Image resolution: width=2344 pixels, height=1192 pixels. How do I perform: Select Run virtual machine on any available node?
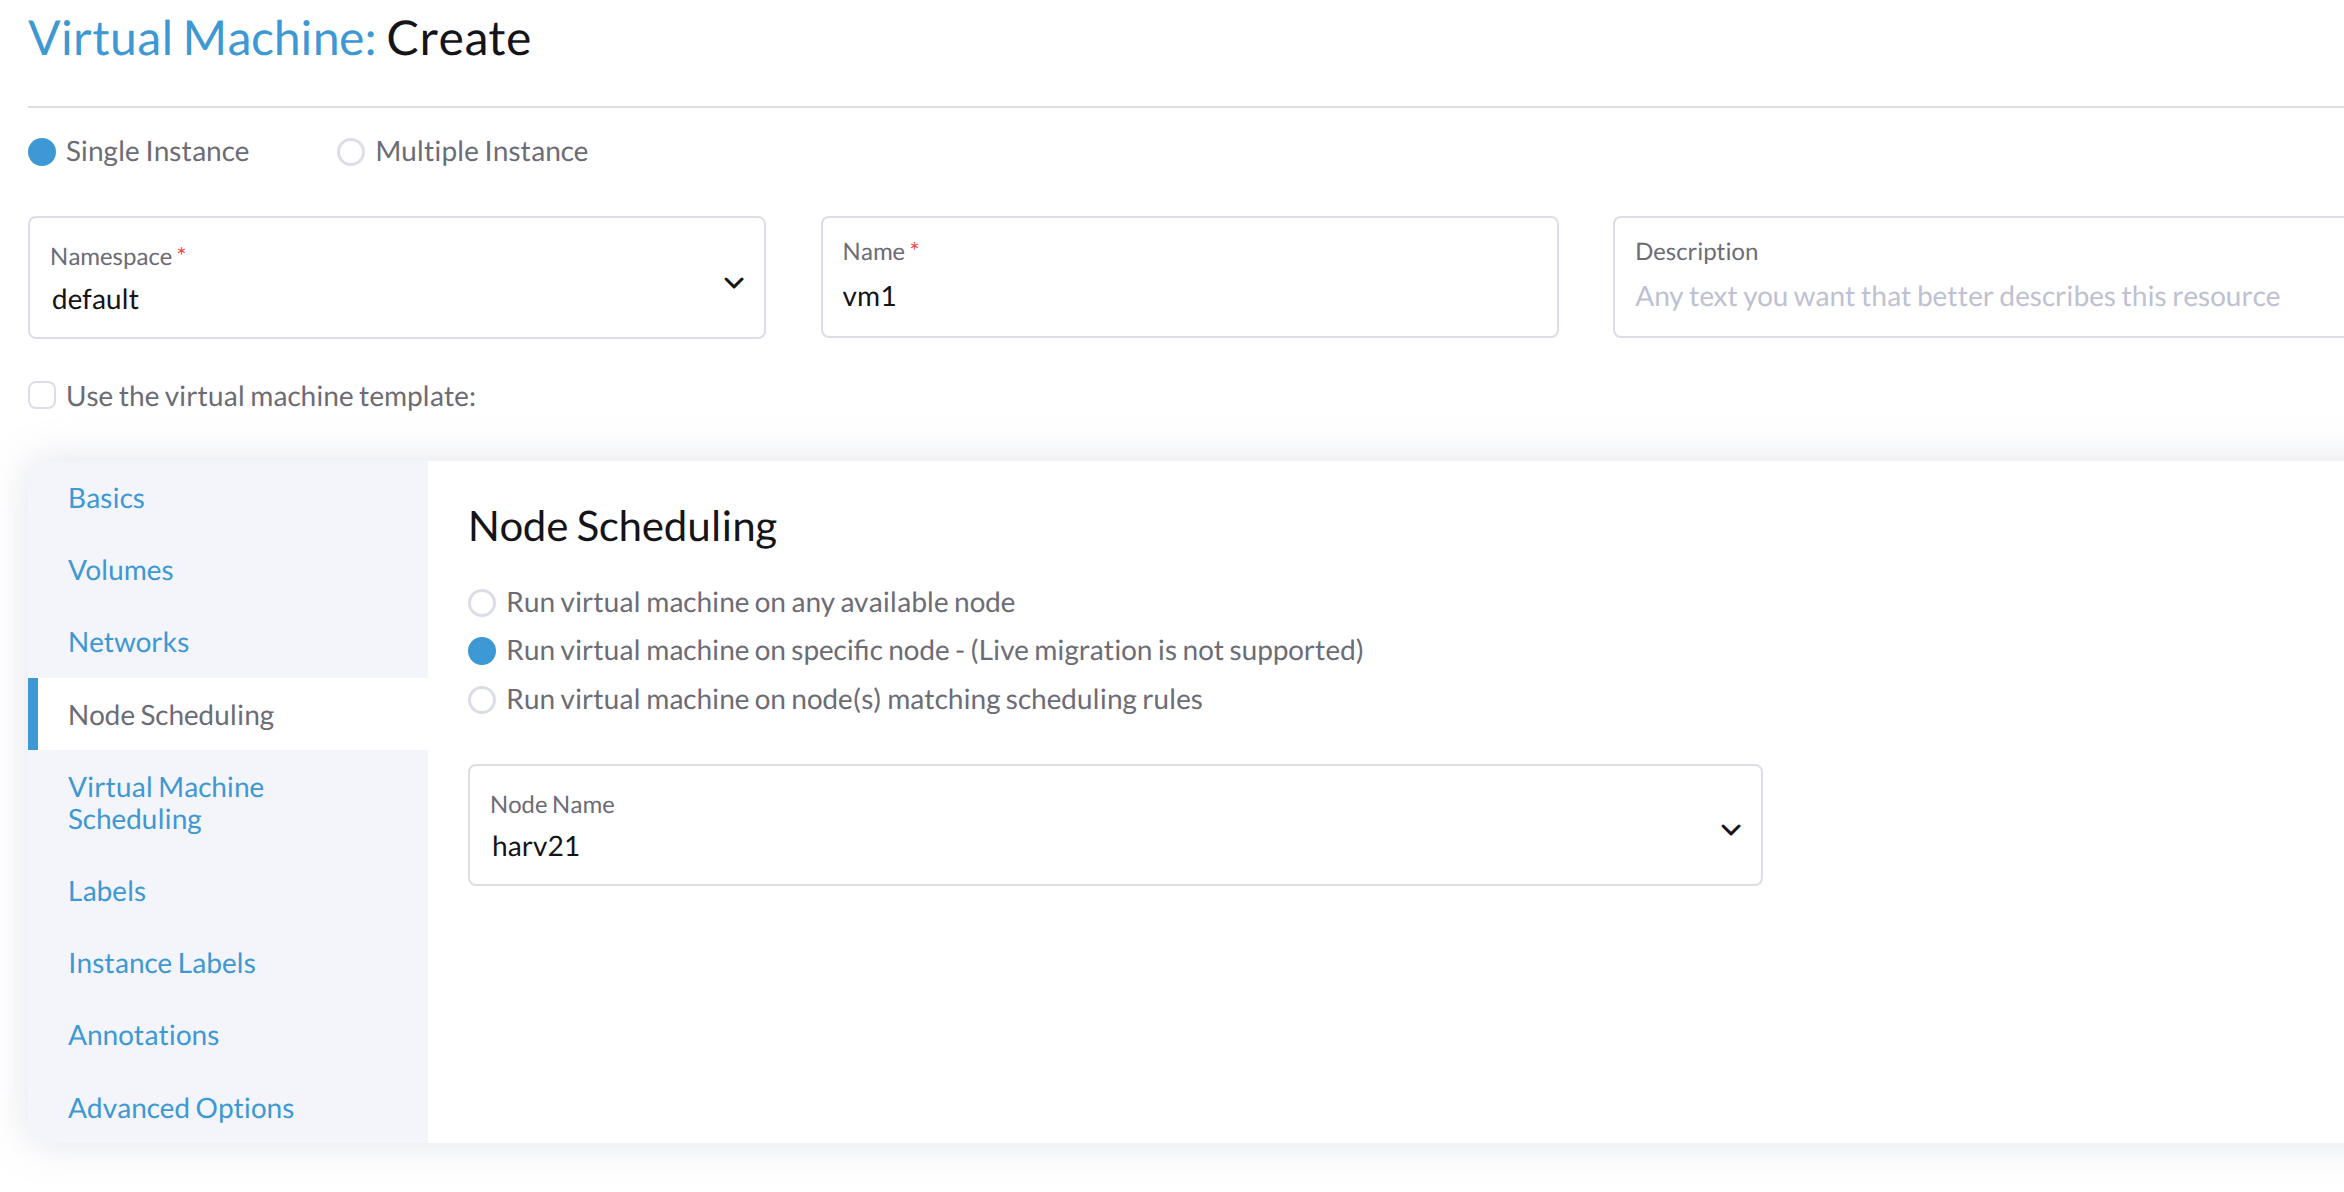(482, 602)
